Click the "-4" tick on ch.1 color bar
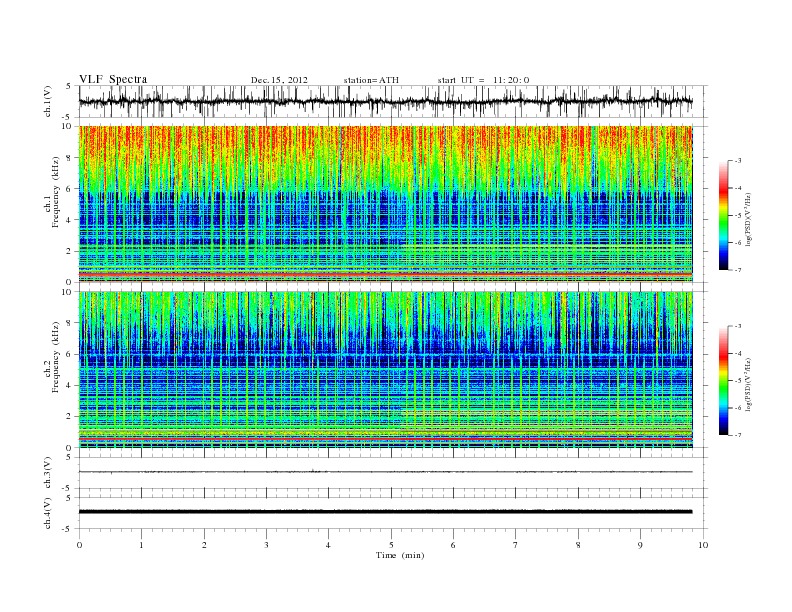The height and width of the screenshot is (612, 792). (738, 188)
